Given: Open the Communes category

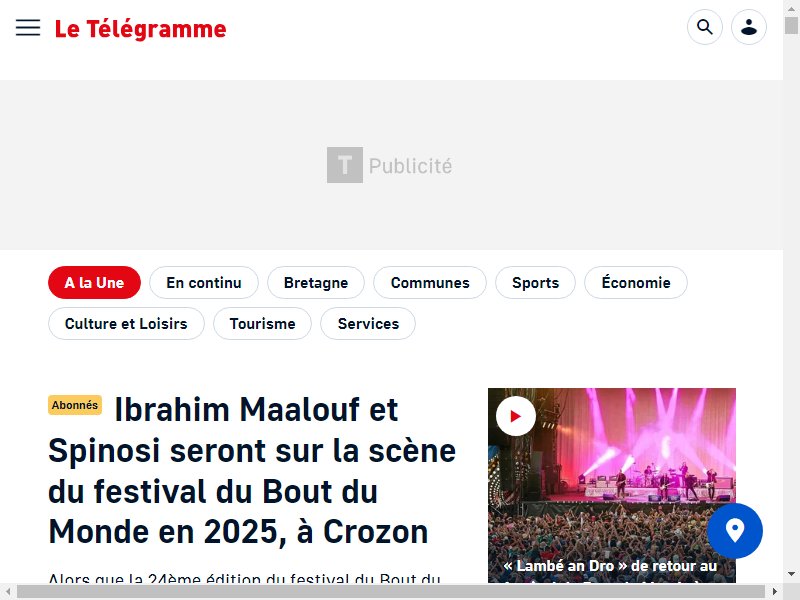Looking at the screenshot, I should pos(430,283).
